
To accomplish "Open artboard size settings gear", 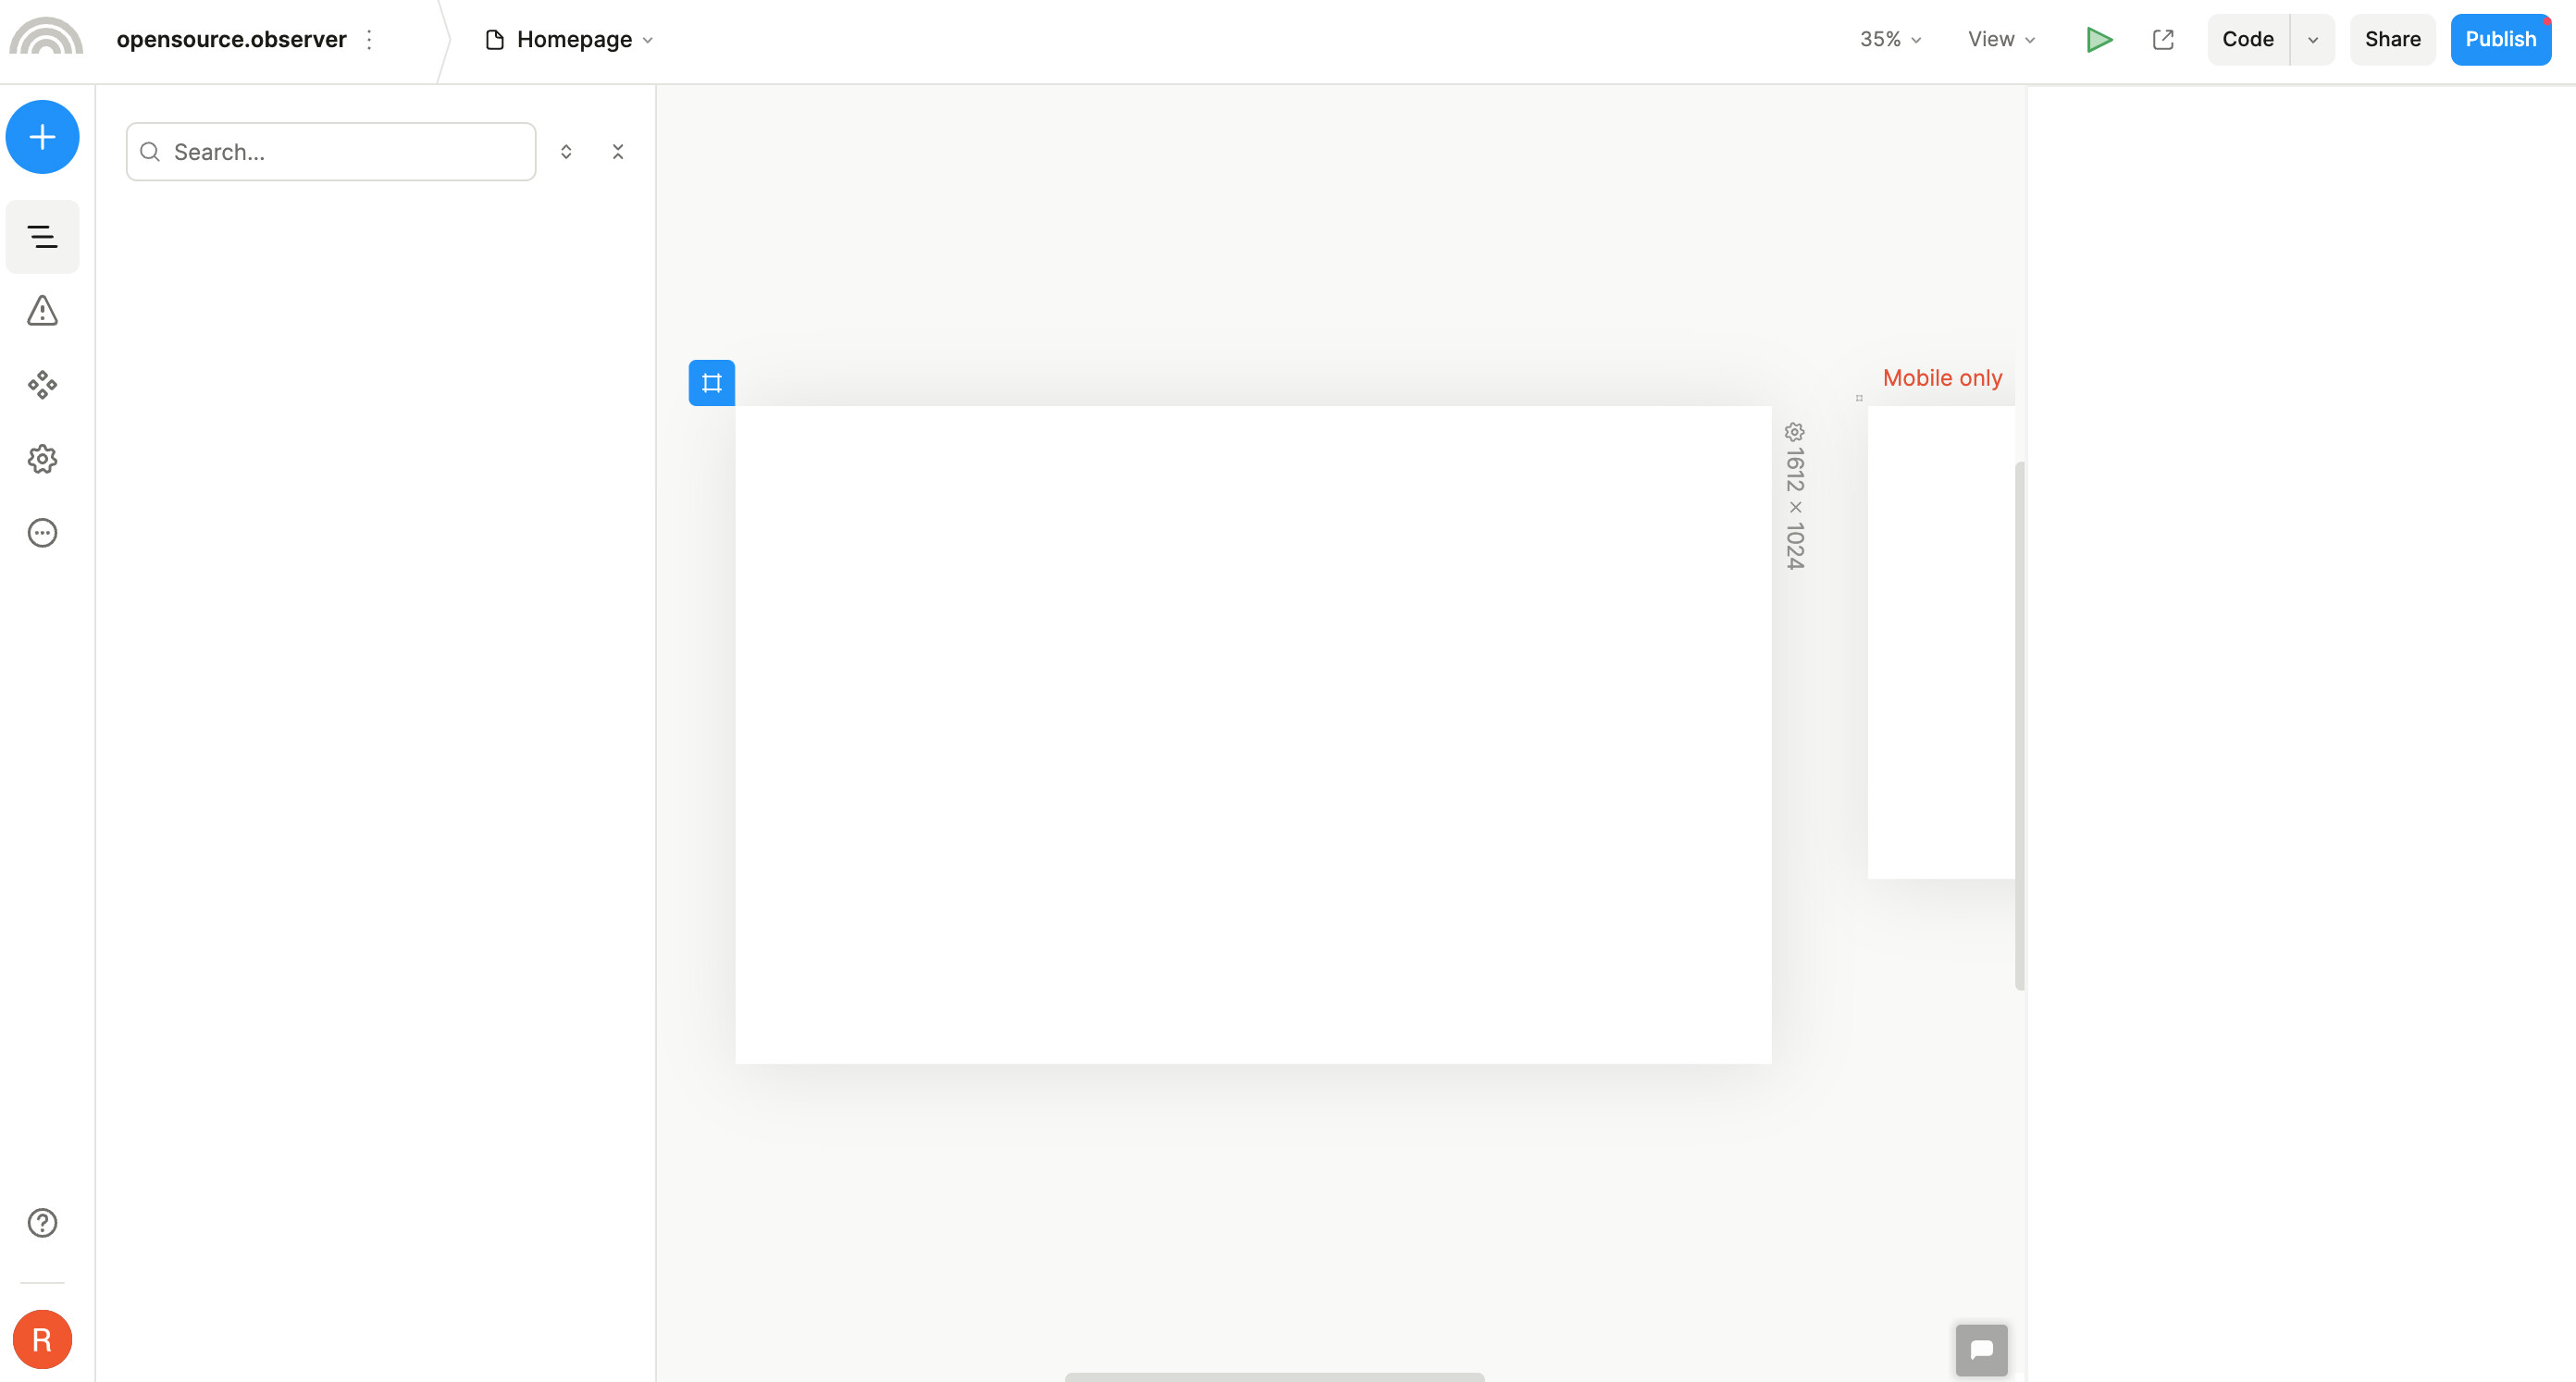I will point(1795,432).
